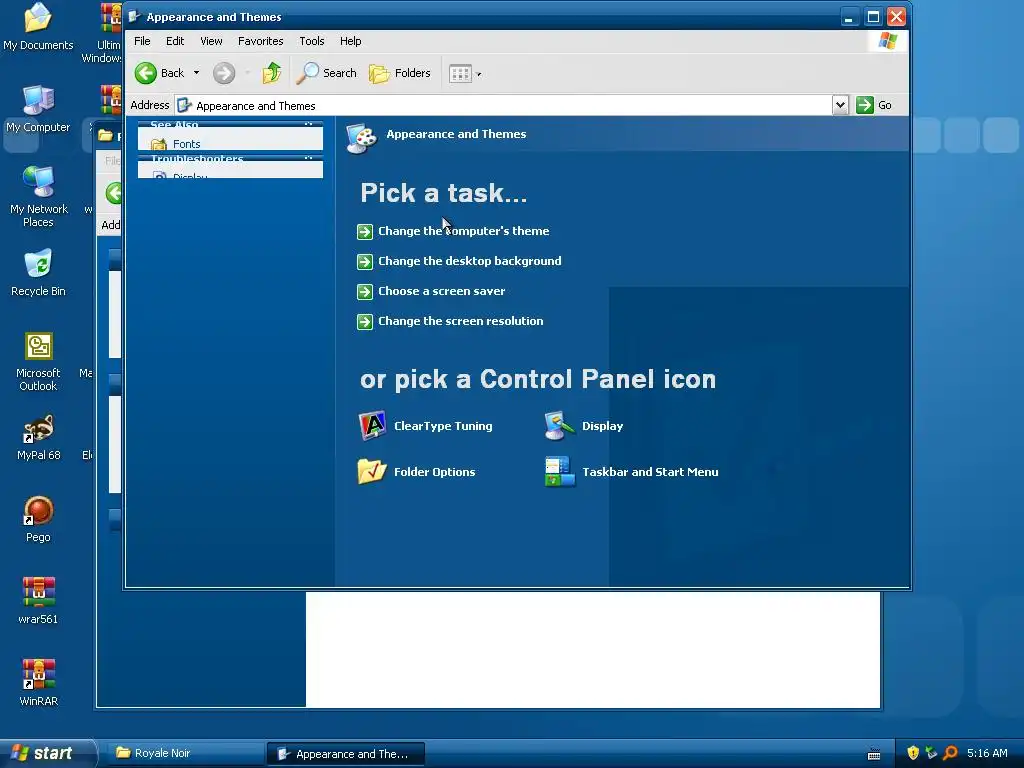The width and height of the screenshot is (1024, 768).
Task: Click the green Back arrow button
Action: coord(146,73)
